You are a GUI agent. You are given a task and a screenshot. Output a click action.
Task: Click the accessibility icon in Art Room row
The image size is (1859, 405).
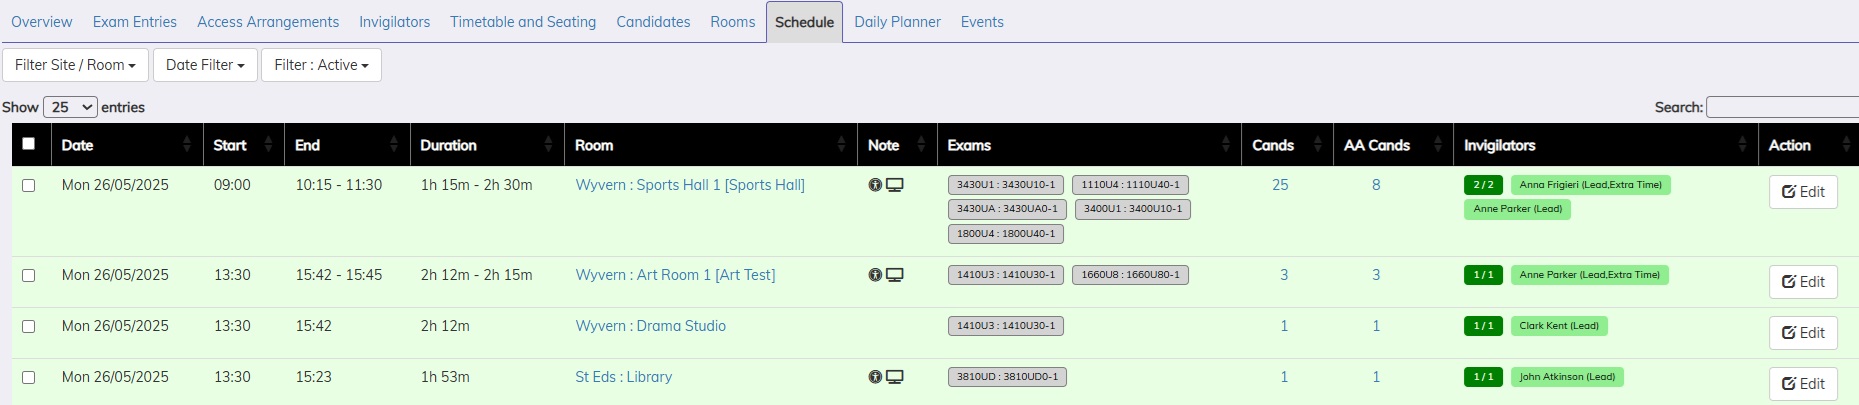pyautogui.click(x=875, y=275)
